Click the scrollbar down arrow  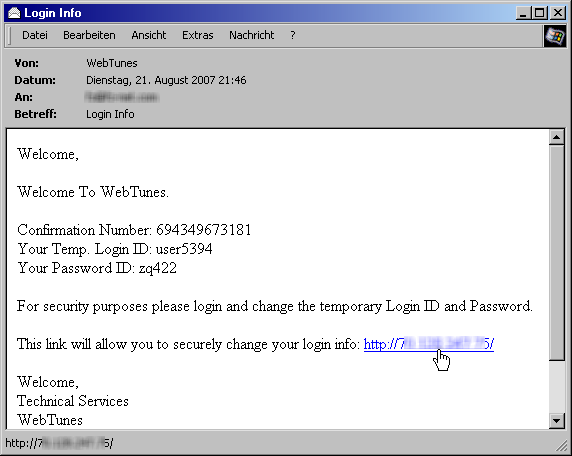556,421
